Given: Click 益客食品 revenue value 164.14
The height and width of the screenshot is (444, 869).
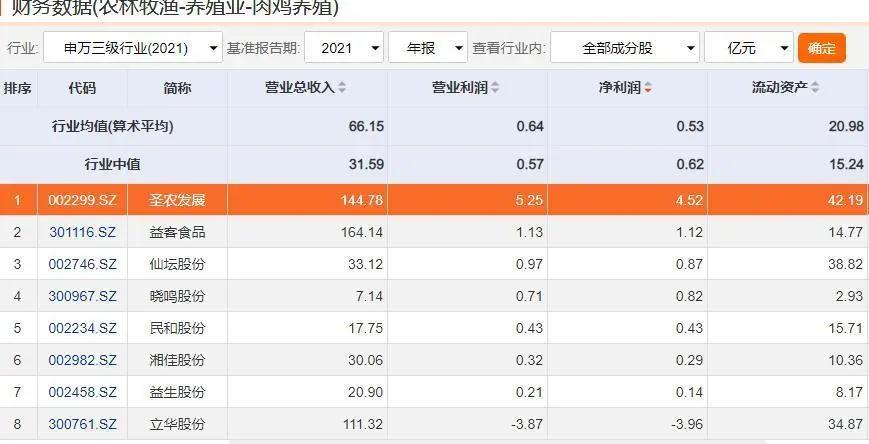Looking at the screenshot, I should pos(362,232).
